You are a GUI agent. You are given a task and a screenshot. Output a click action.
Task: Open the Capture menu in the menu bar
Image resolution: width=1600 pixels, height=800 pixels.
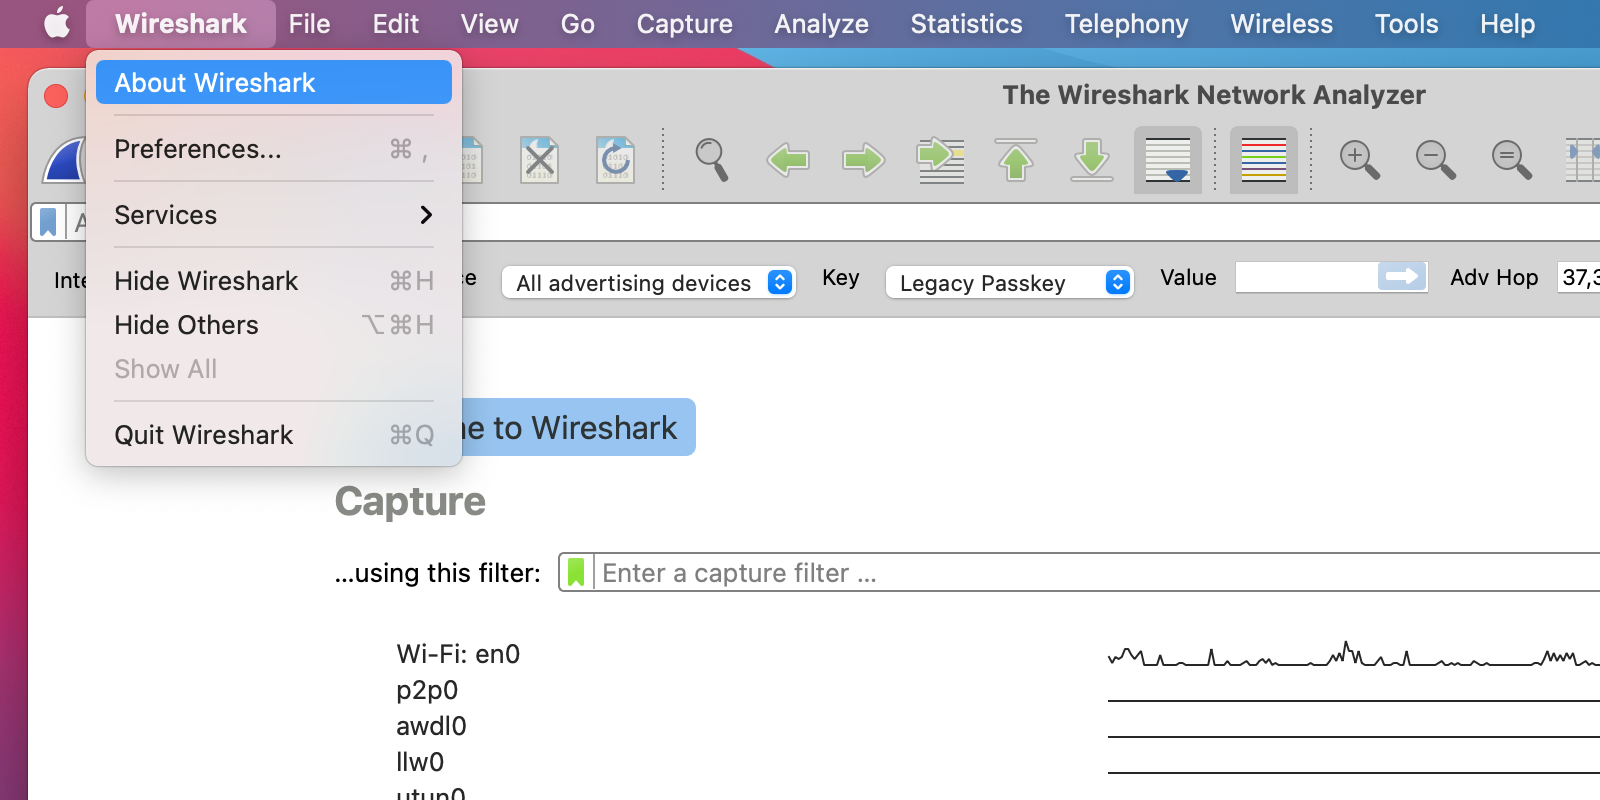click(x=685, y=24)
